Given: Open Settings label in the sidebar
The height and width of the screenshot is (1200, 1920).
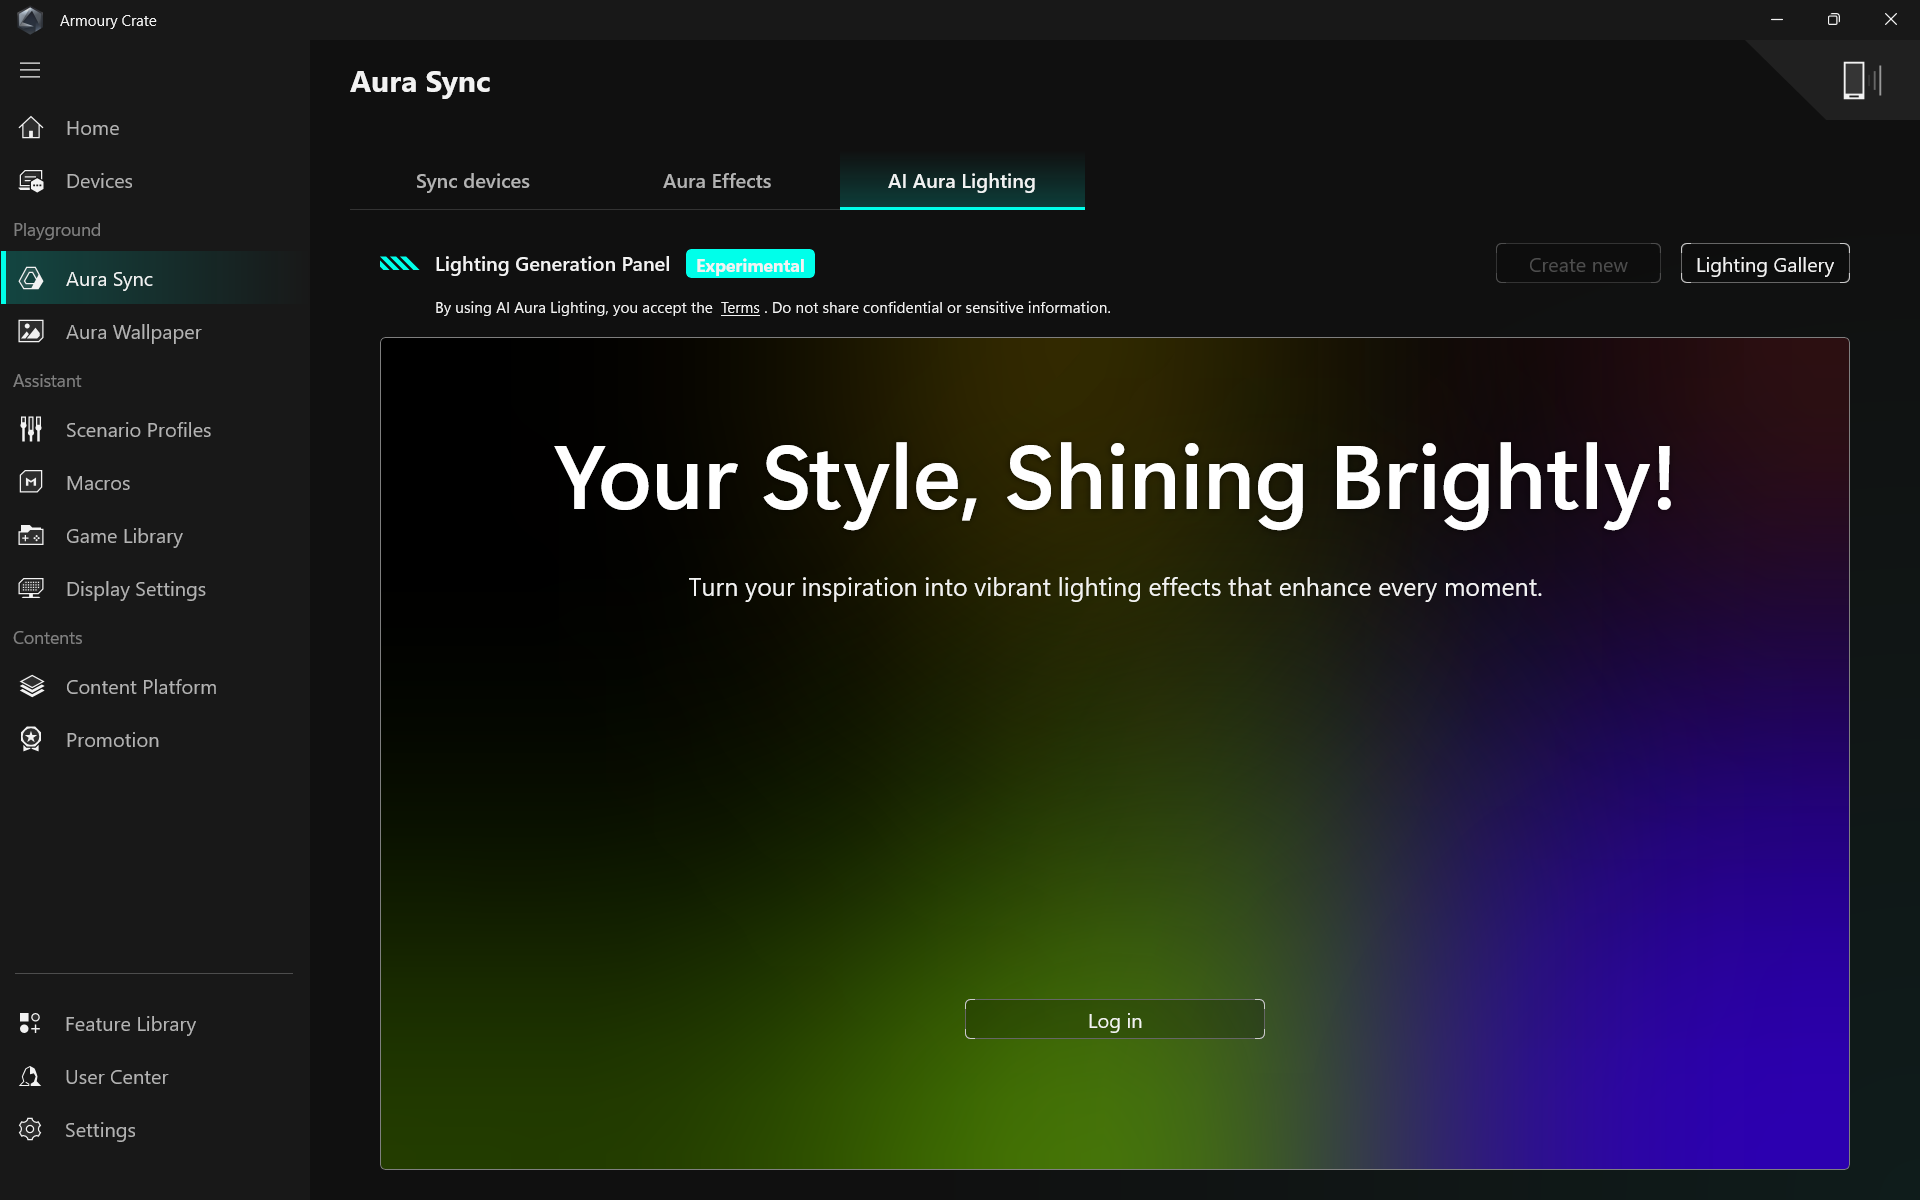Looking at the screenshot, I should click(100, 1130).
